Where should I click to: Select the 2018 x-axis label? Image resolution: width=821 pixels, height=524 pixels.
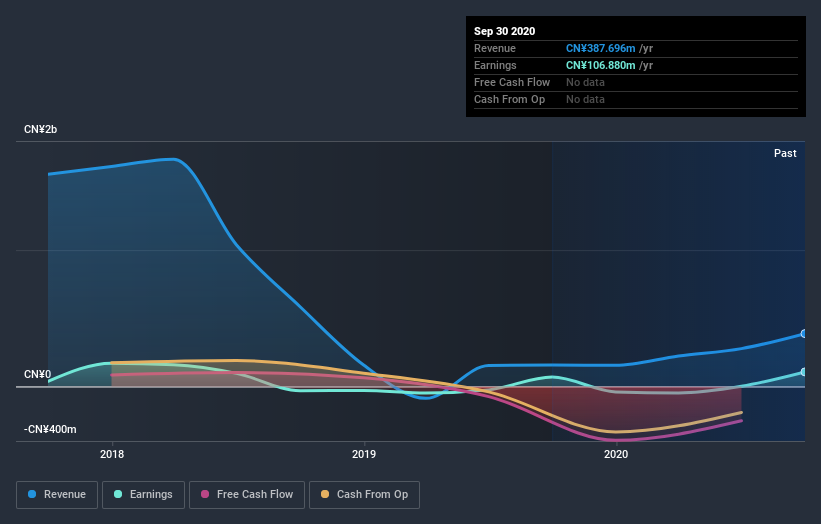pyautogui.click(x=112, y=454)
